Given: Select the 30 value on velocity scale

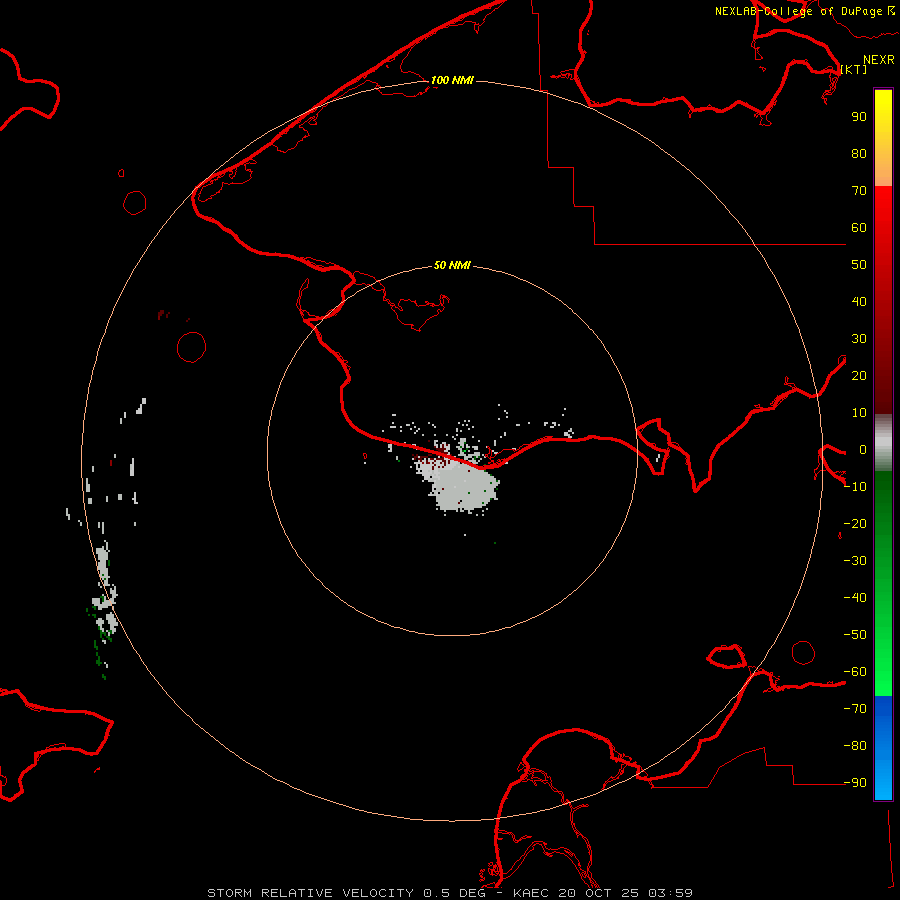Looking at the screenshot, I should 859,339.
